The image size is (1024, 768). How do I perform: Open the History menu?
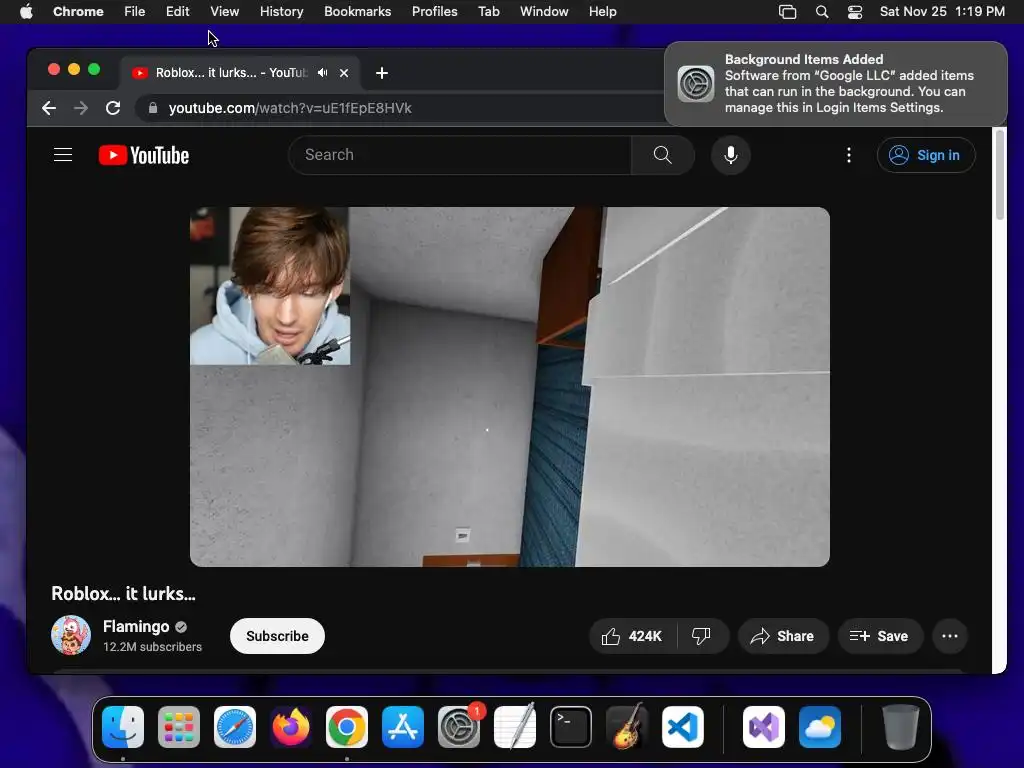pos(281,11)
